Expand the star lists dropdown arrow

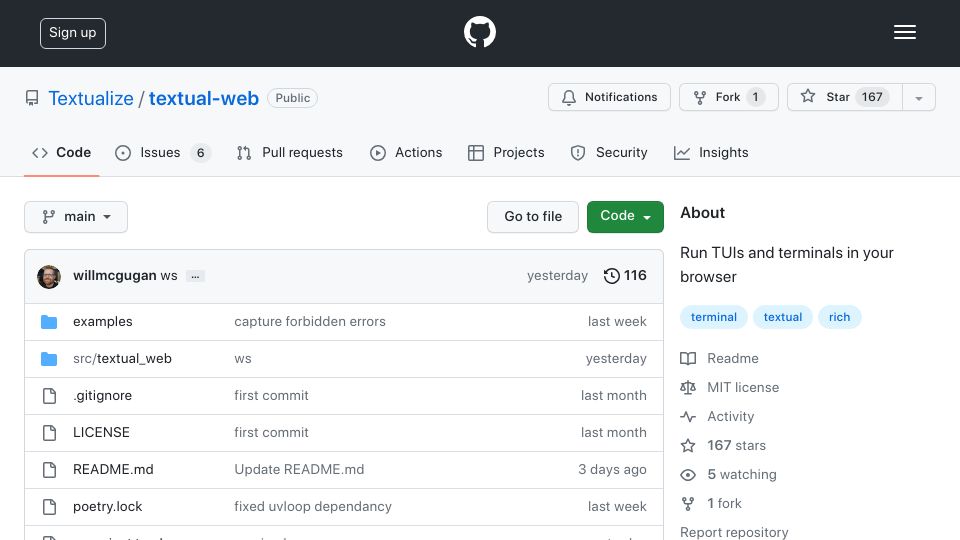[918, 98]
